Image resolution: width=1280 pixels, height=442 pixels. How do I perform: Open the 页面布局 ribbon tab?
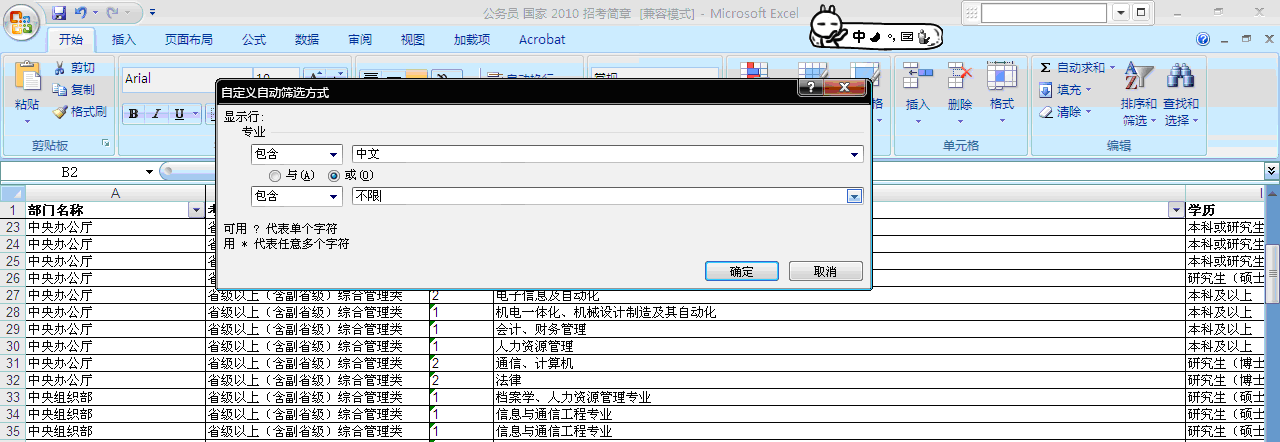(189, 40)
